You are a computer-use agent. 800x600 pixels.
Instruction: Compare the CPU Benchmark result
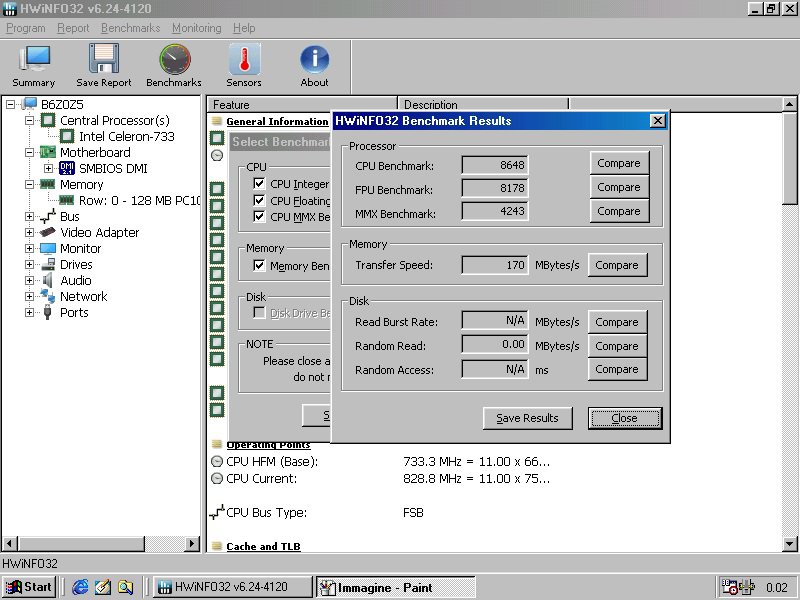point(618,163)
